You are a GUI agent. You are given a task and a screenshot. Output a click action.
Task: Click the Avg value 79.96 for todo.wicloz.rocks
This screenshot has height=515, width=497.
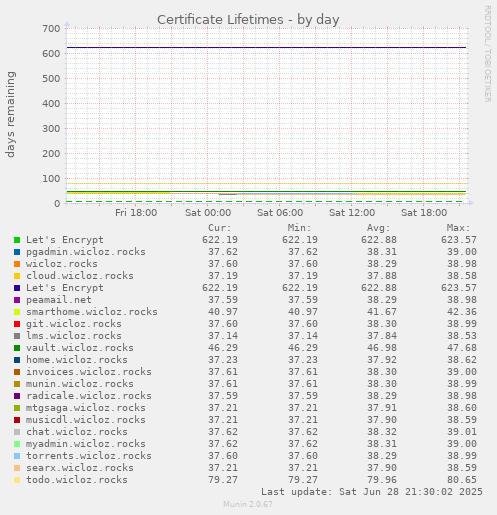tap(382, 480)
